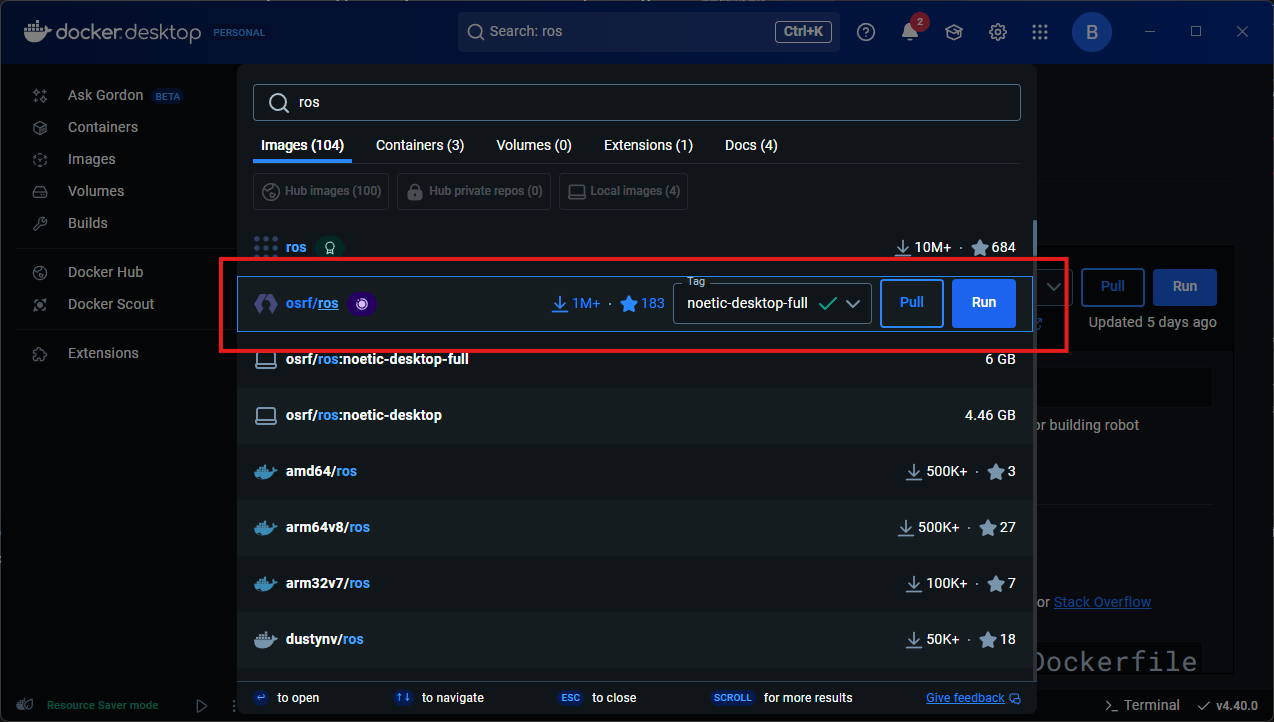Click the whale icon beside dustynv/ros

point(265,640)
